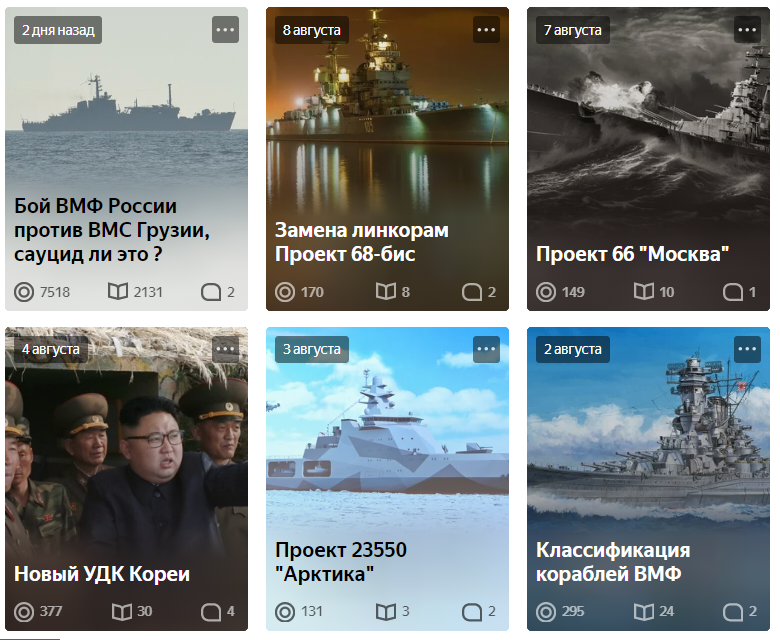780x640 pixels.
Task: Open article Бой ВМФ России против ВМС Грузии
Action: [112, 230]
